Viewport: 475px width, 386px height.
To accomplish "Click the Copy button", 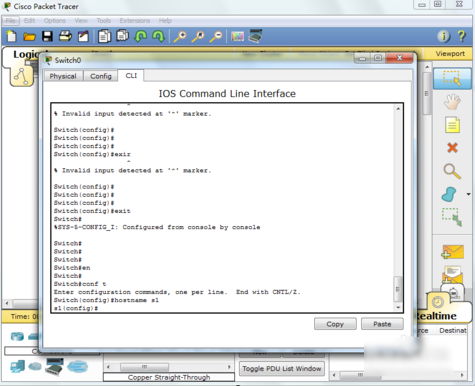I will coord(335,324).
